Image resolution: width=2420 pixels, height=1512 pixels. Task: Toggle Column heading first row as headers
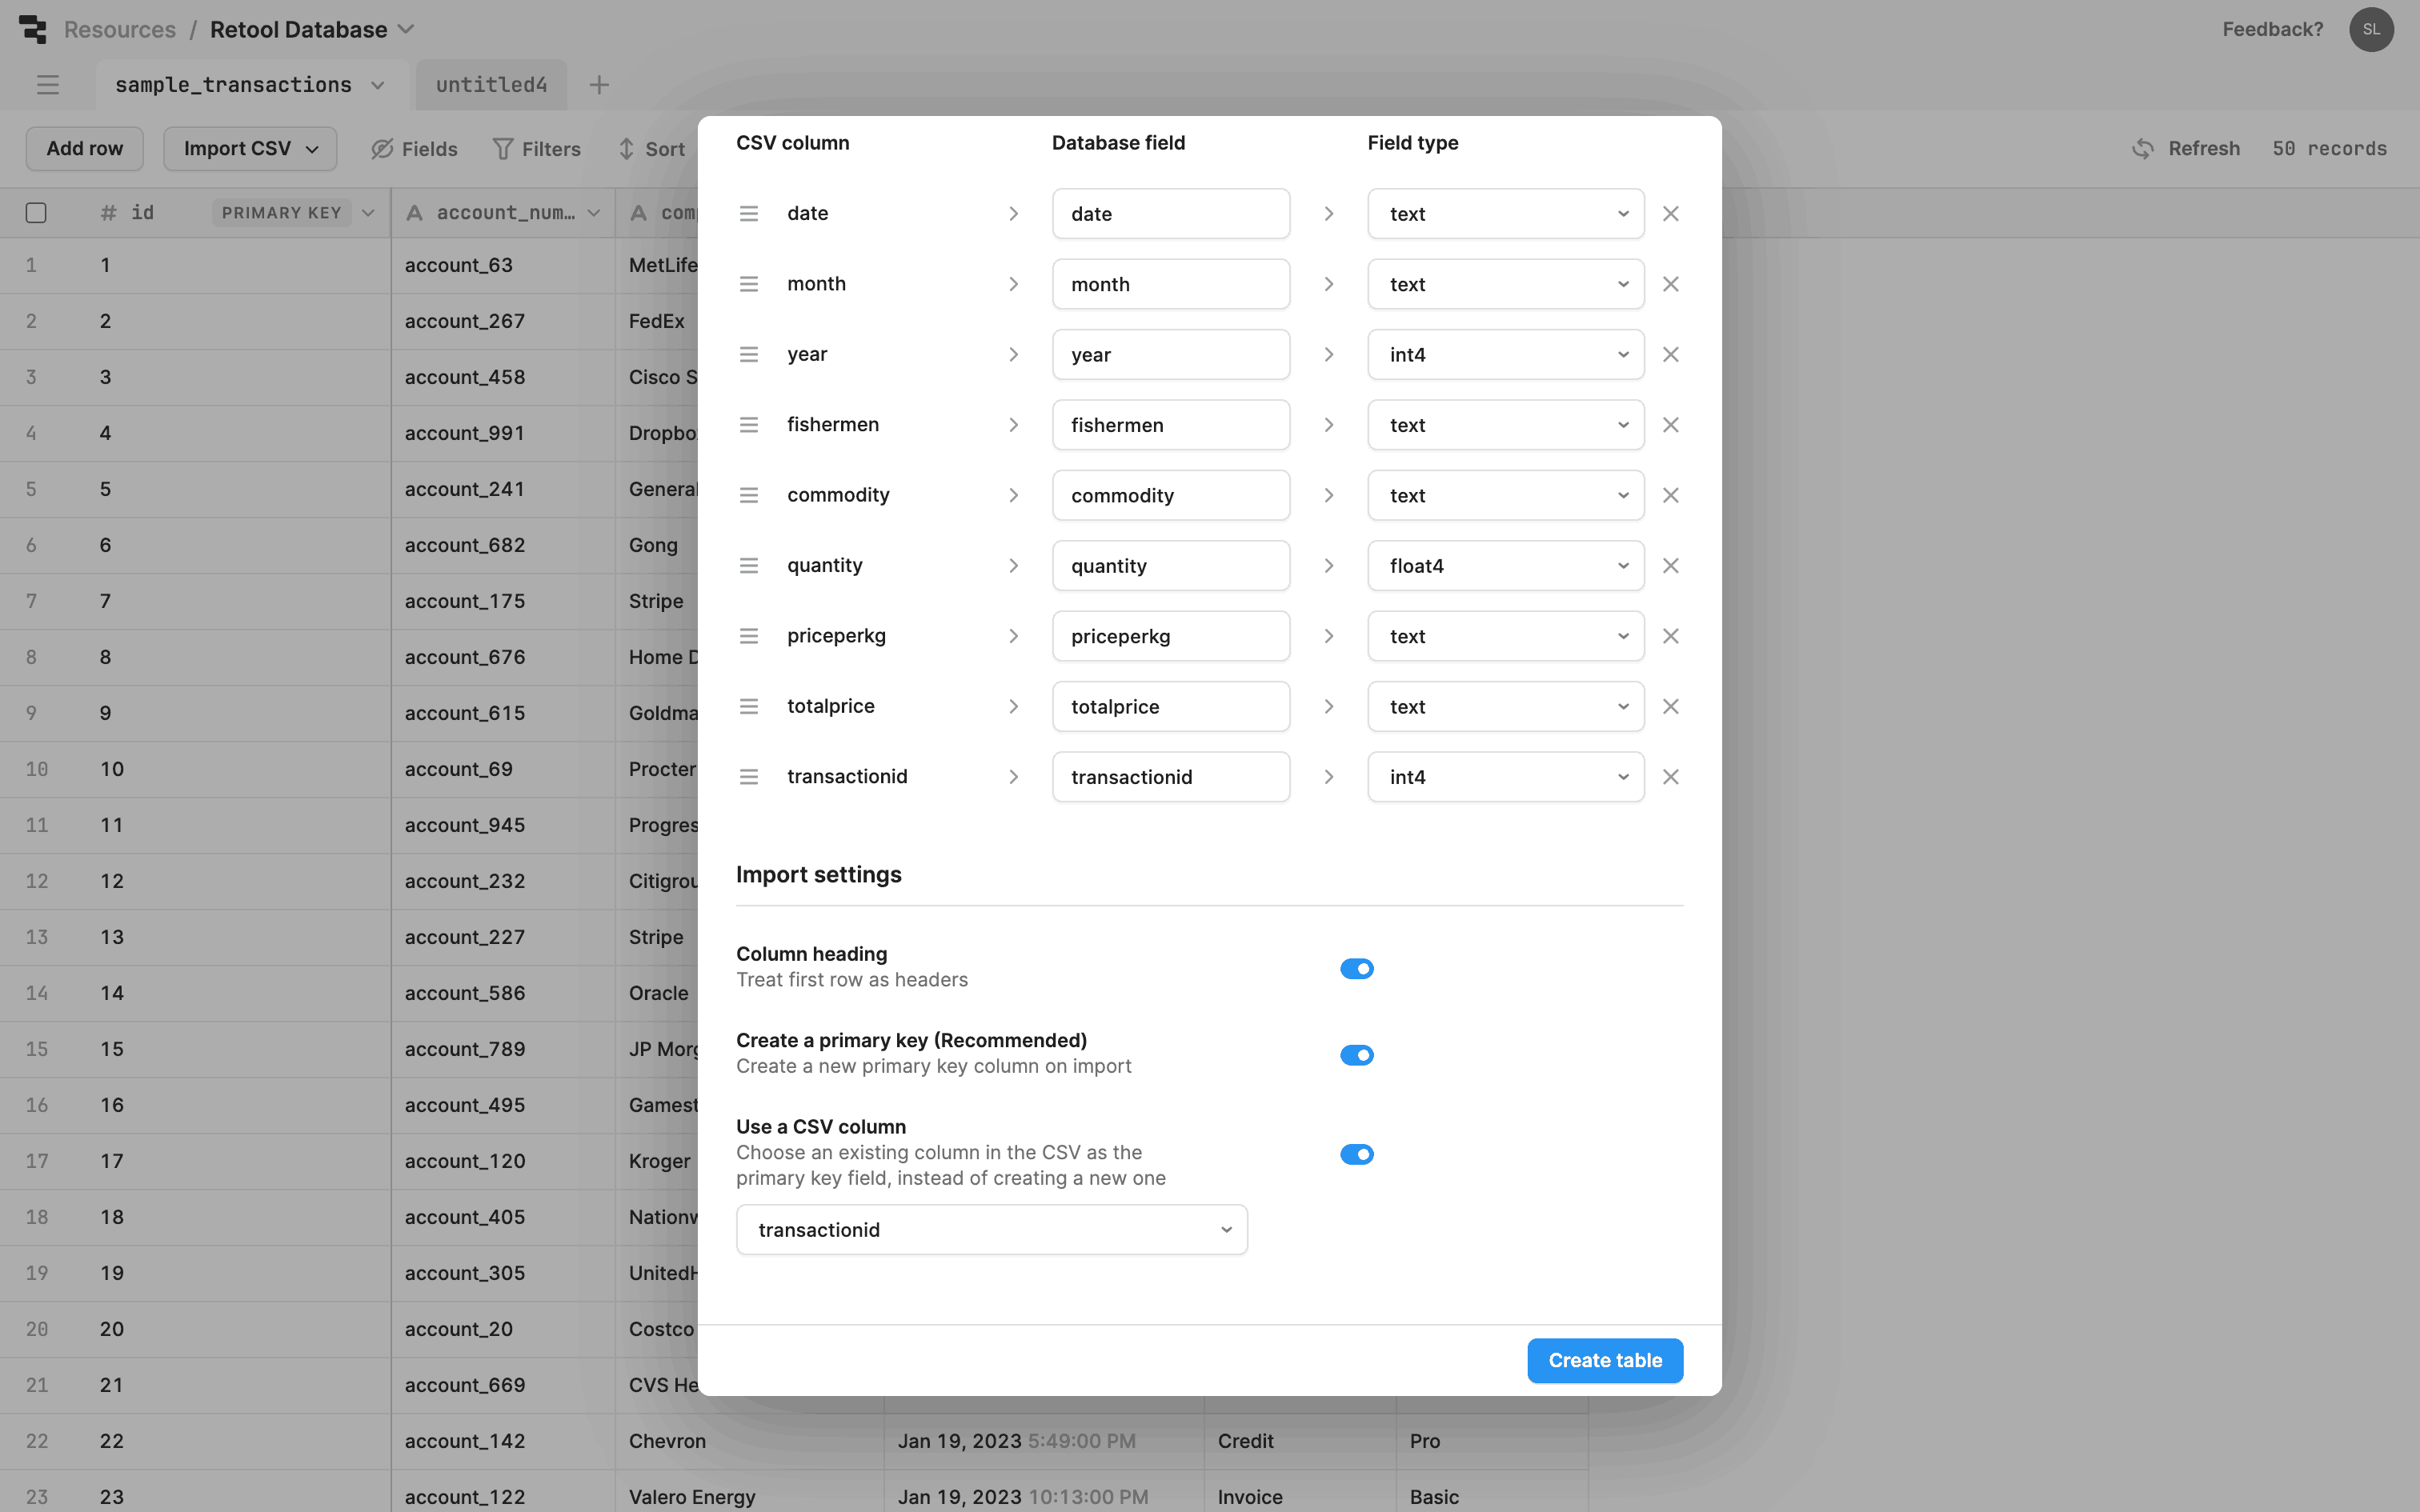click(x=1357, y=968)
